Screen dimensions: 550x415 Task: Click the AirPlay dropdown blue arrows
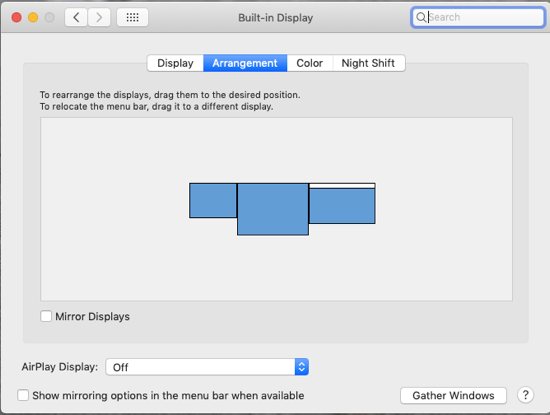pyautogui.click(x=302, y=367)
